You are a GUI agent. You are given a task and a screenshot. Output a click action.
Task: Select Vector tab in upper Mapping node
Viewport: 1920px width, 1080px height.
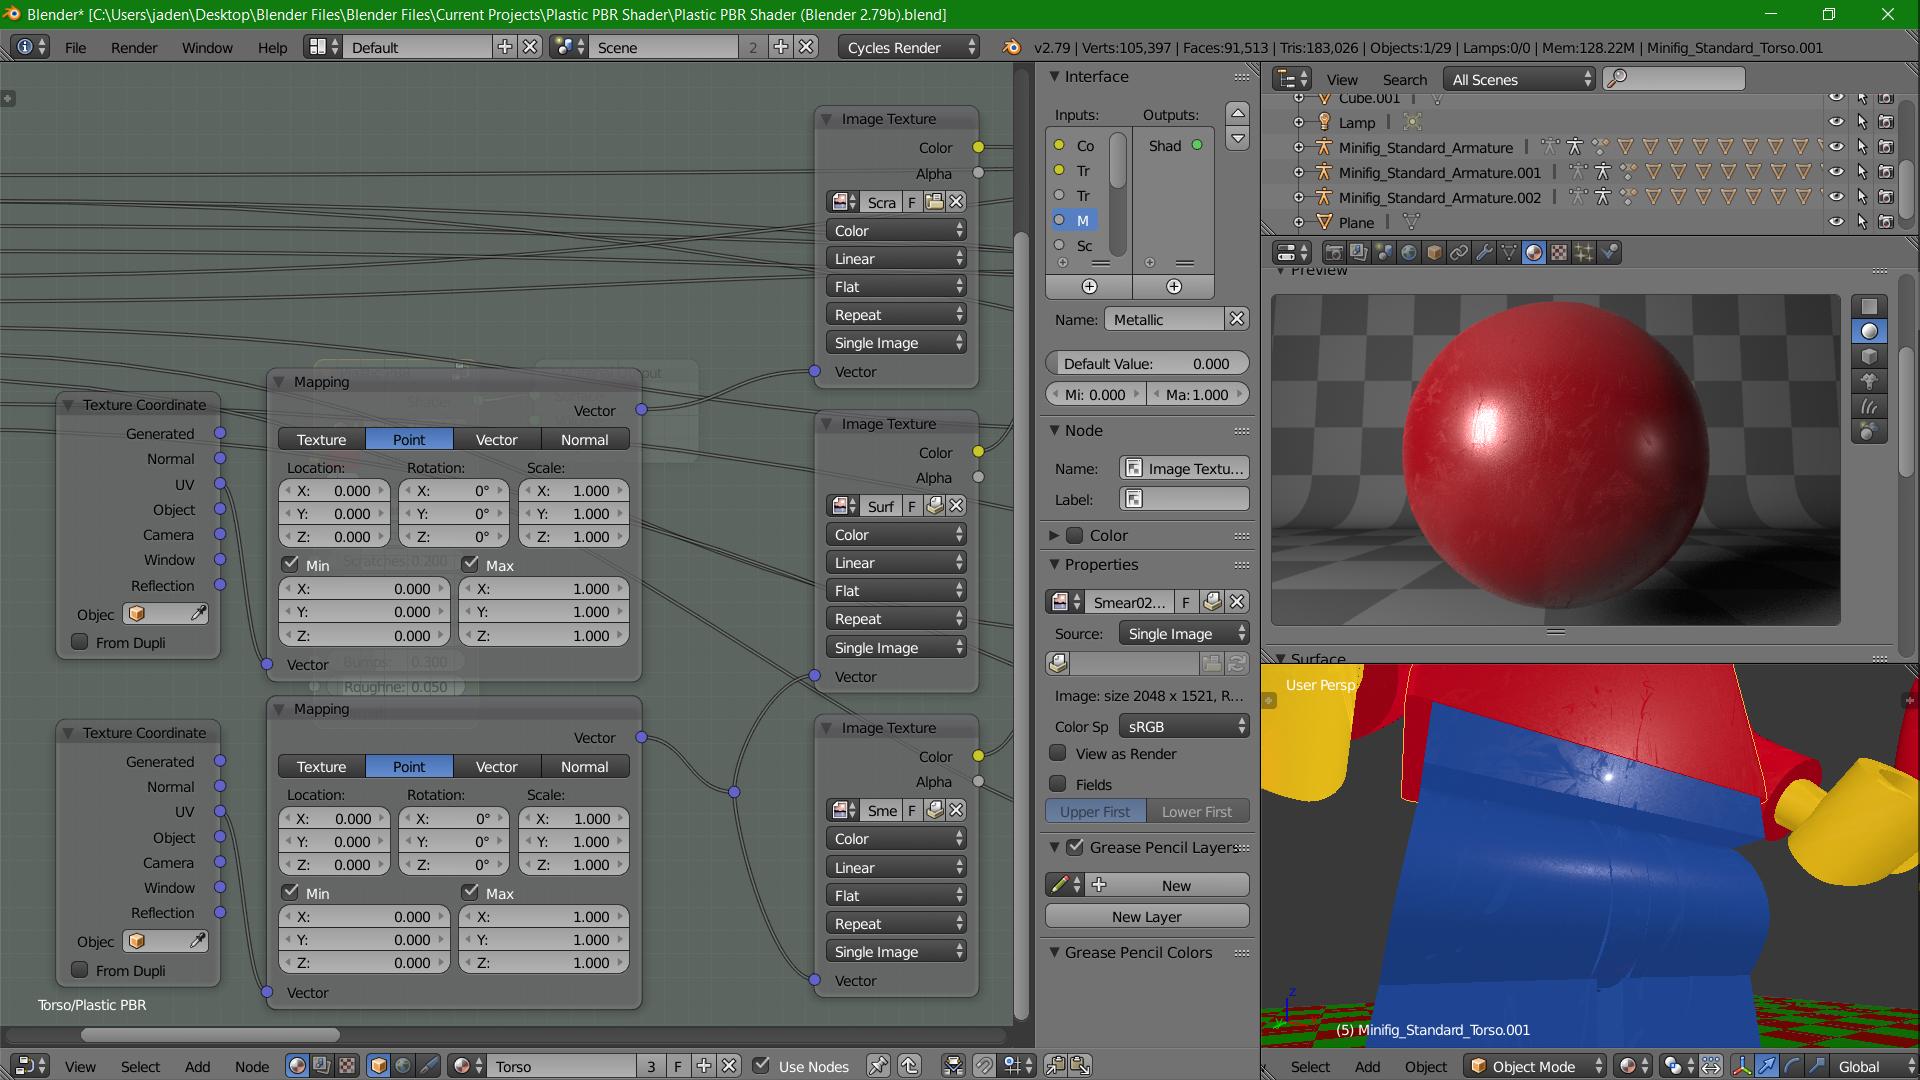pos(497,439)
